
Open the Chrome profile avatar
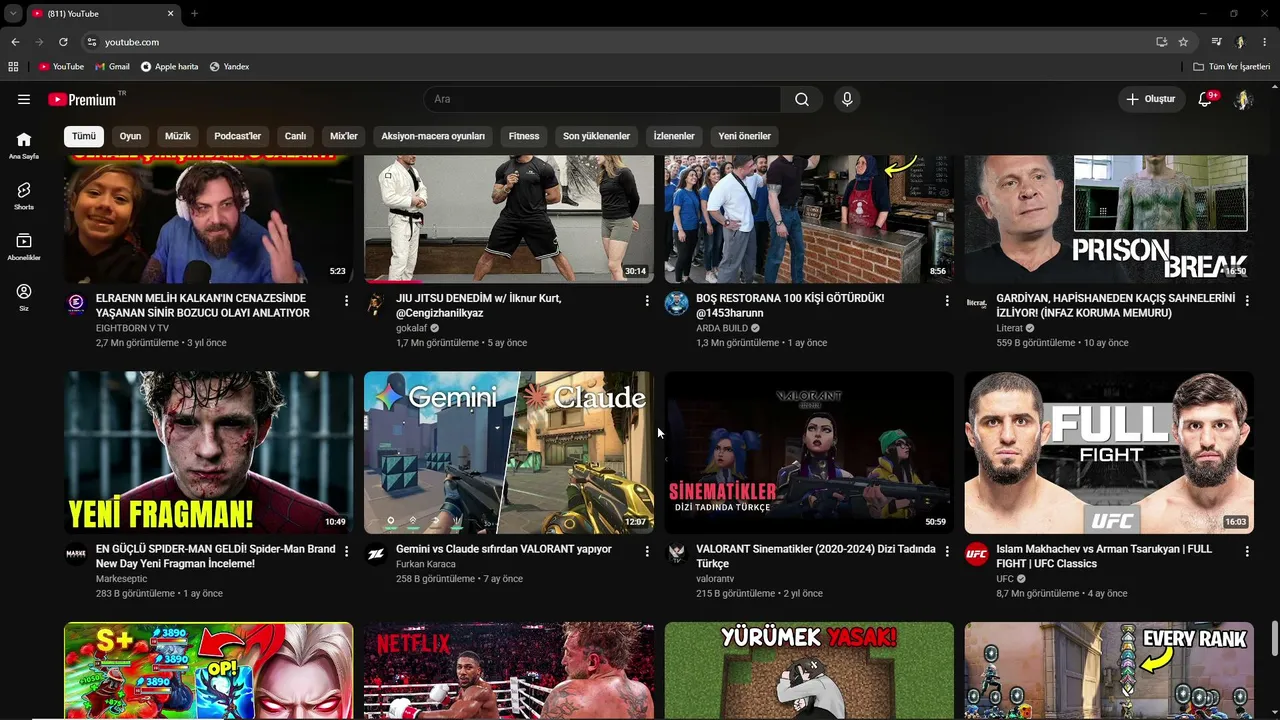[1240, 42]
